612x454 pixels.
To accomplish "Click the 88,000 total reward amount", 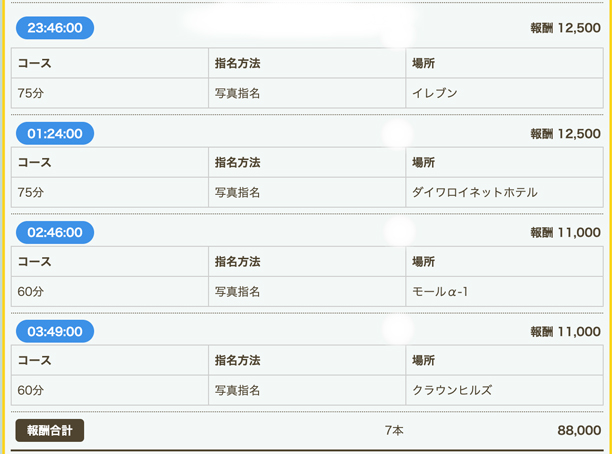I will point(579,431).
